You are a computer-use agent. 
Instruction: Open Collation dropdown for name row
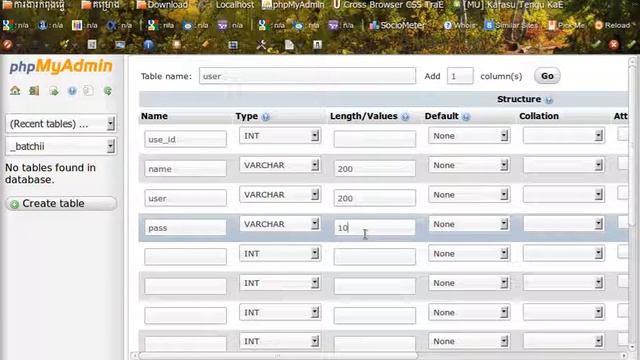point(564,165)
